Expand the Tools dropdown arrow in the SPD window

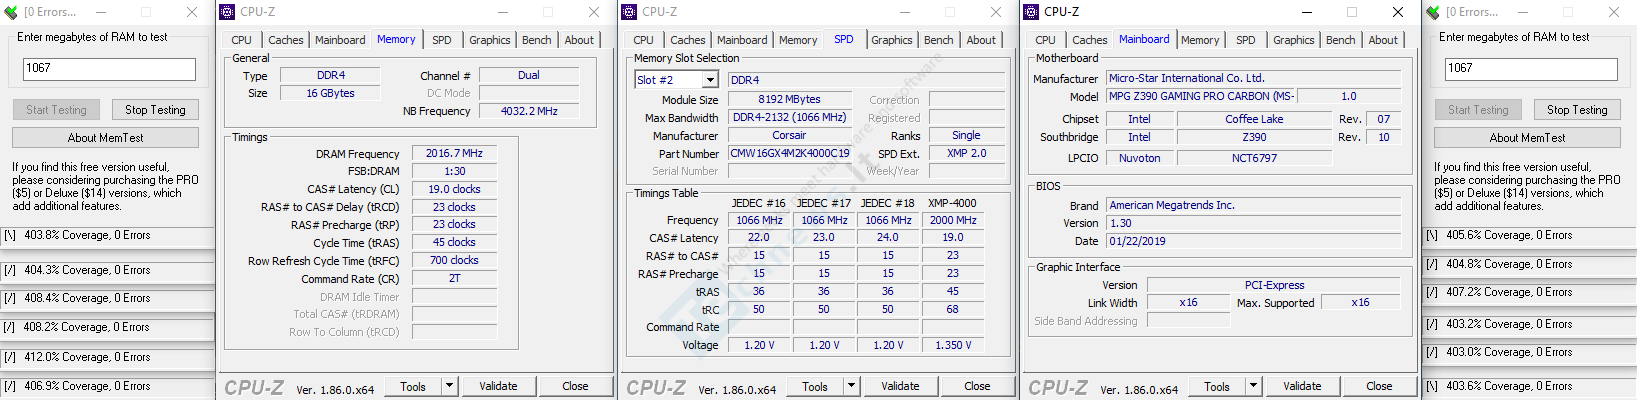[x=851, y=386]
